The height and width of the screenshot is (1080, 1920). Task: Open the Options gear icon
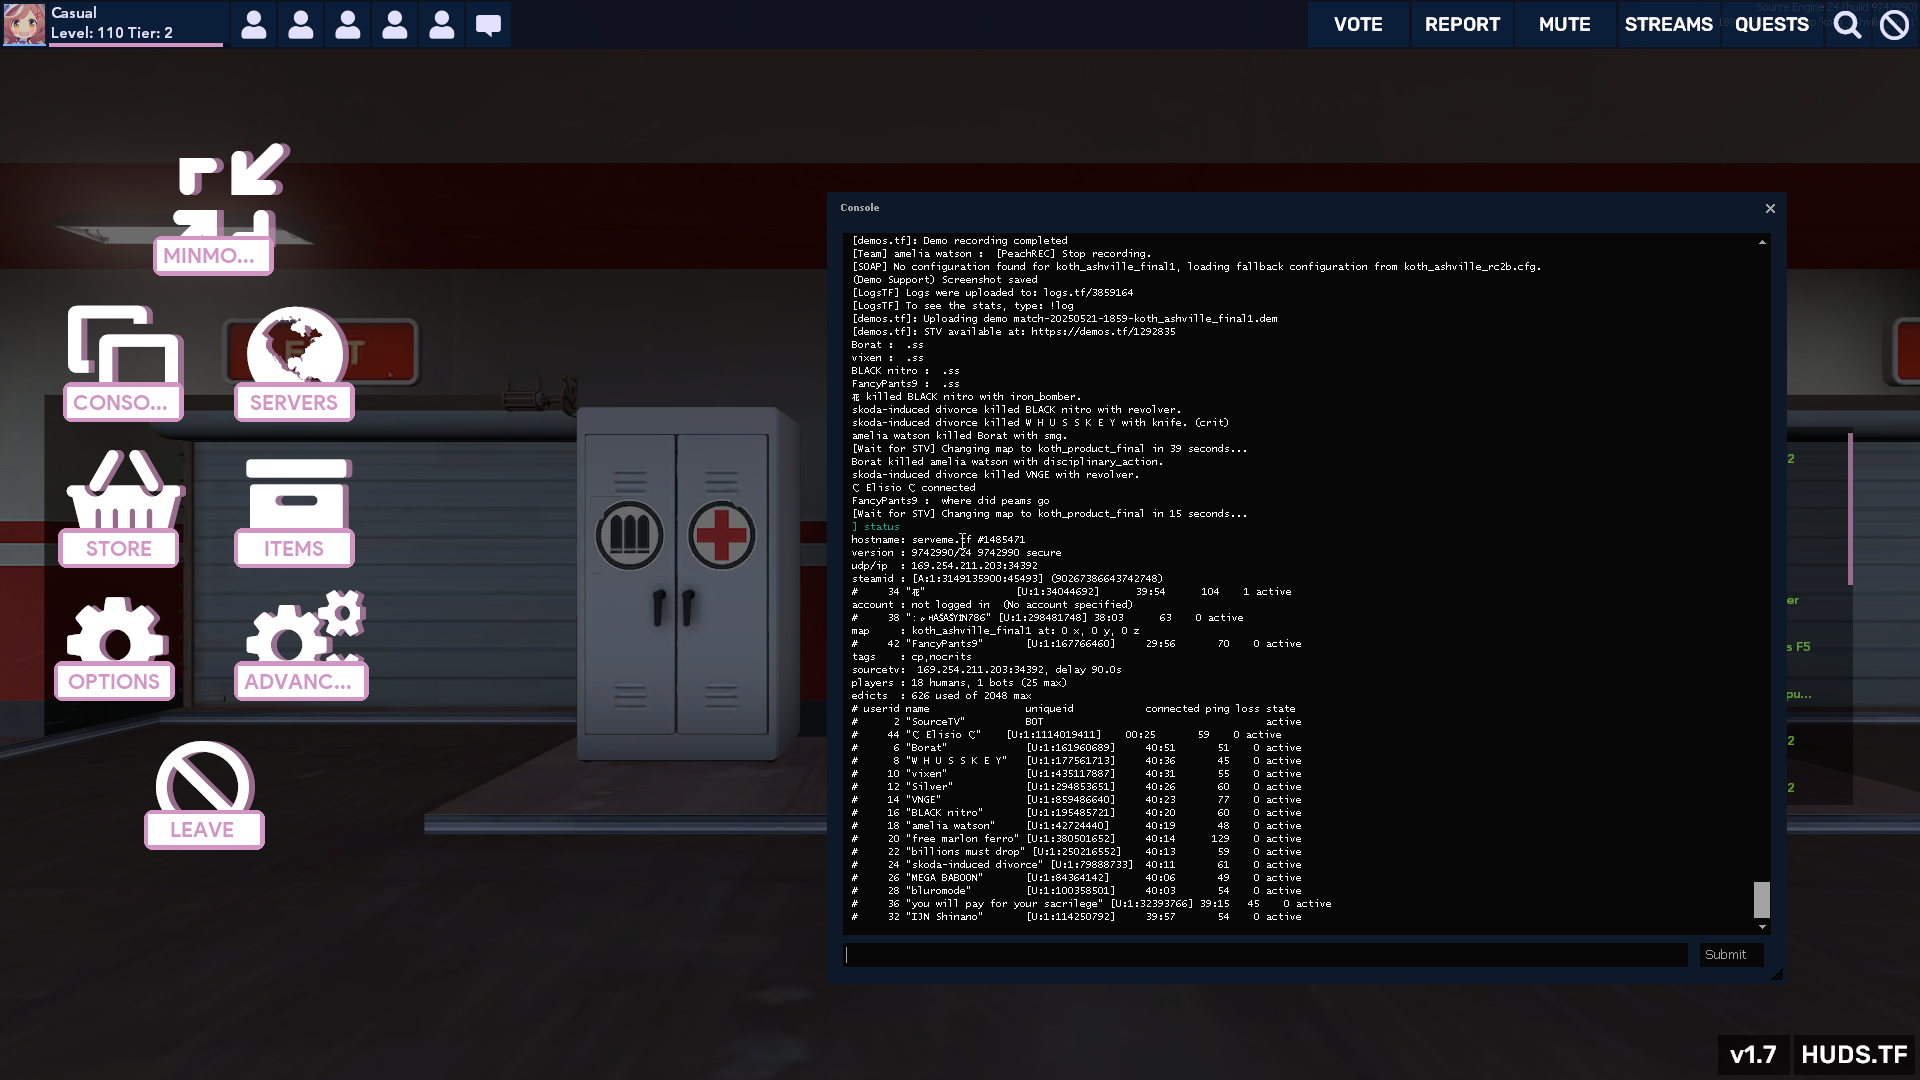(116, 632)
